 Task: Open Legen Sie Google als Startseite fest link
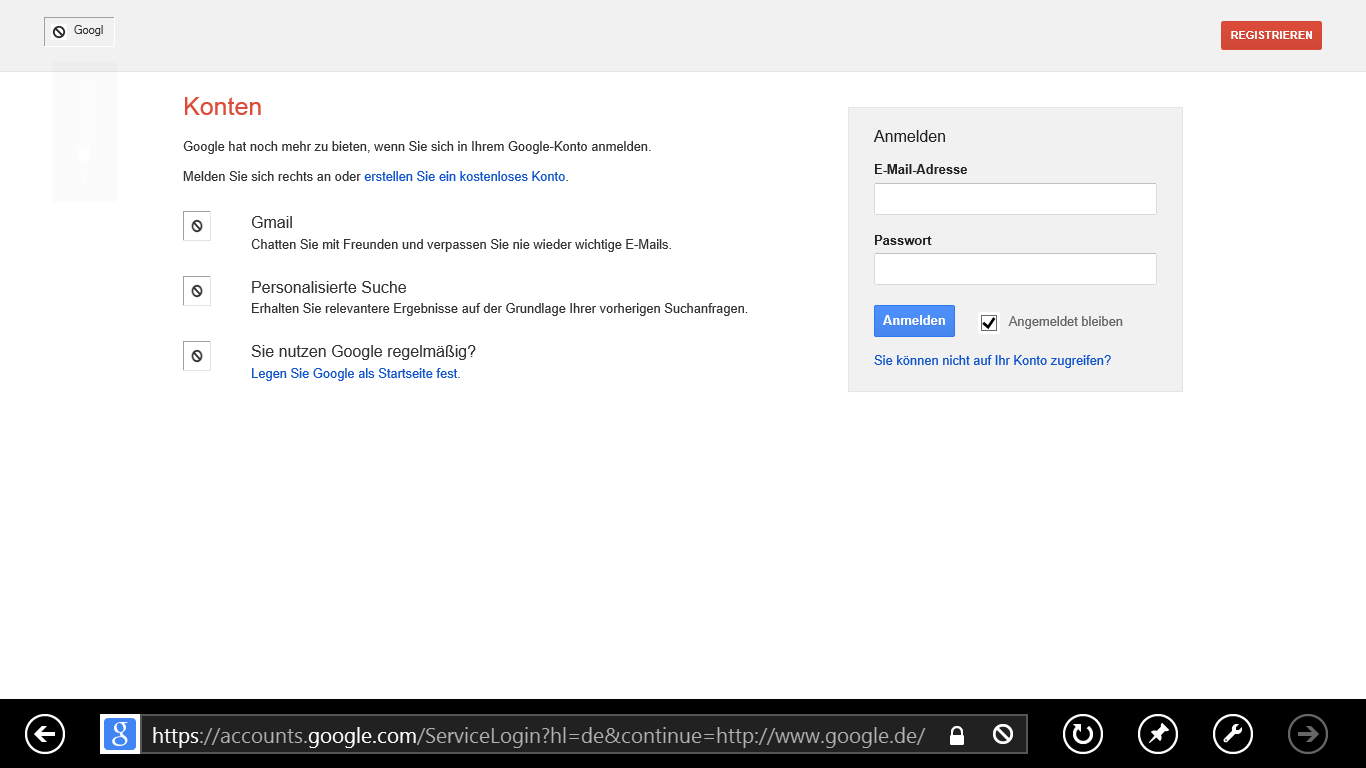[354, 374]
